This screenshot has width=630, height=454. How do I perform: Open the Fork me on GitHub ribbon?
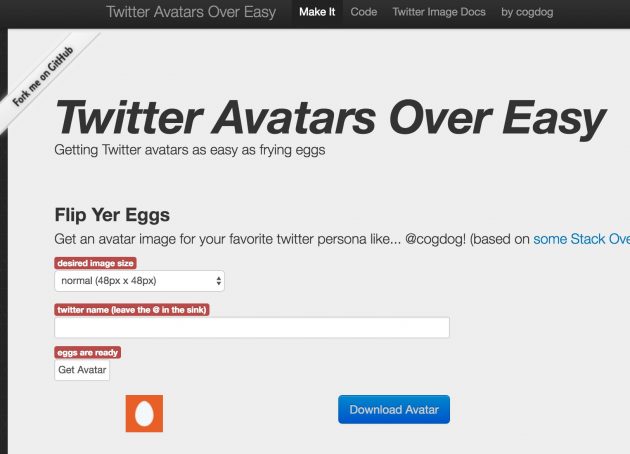coord(43,76)
